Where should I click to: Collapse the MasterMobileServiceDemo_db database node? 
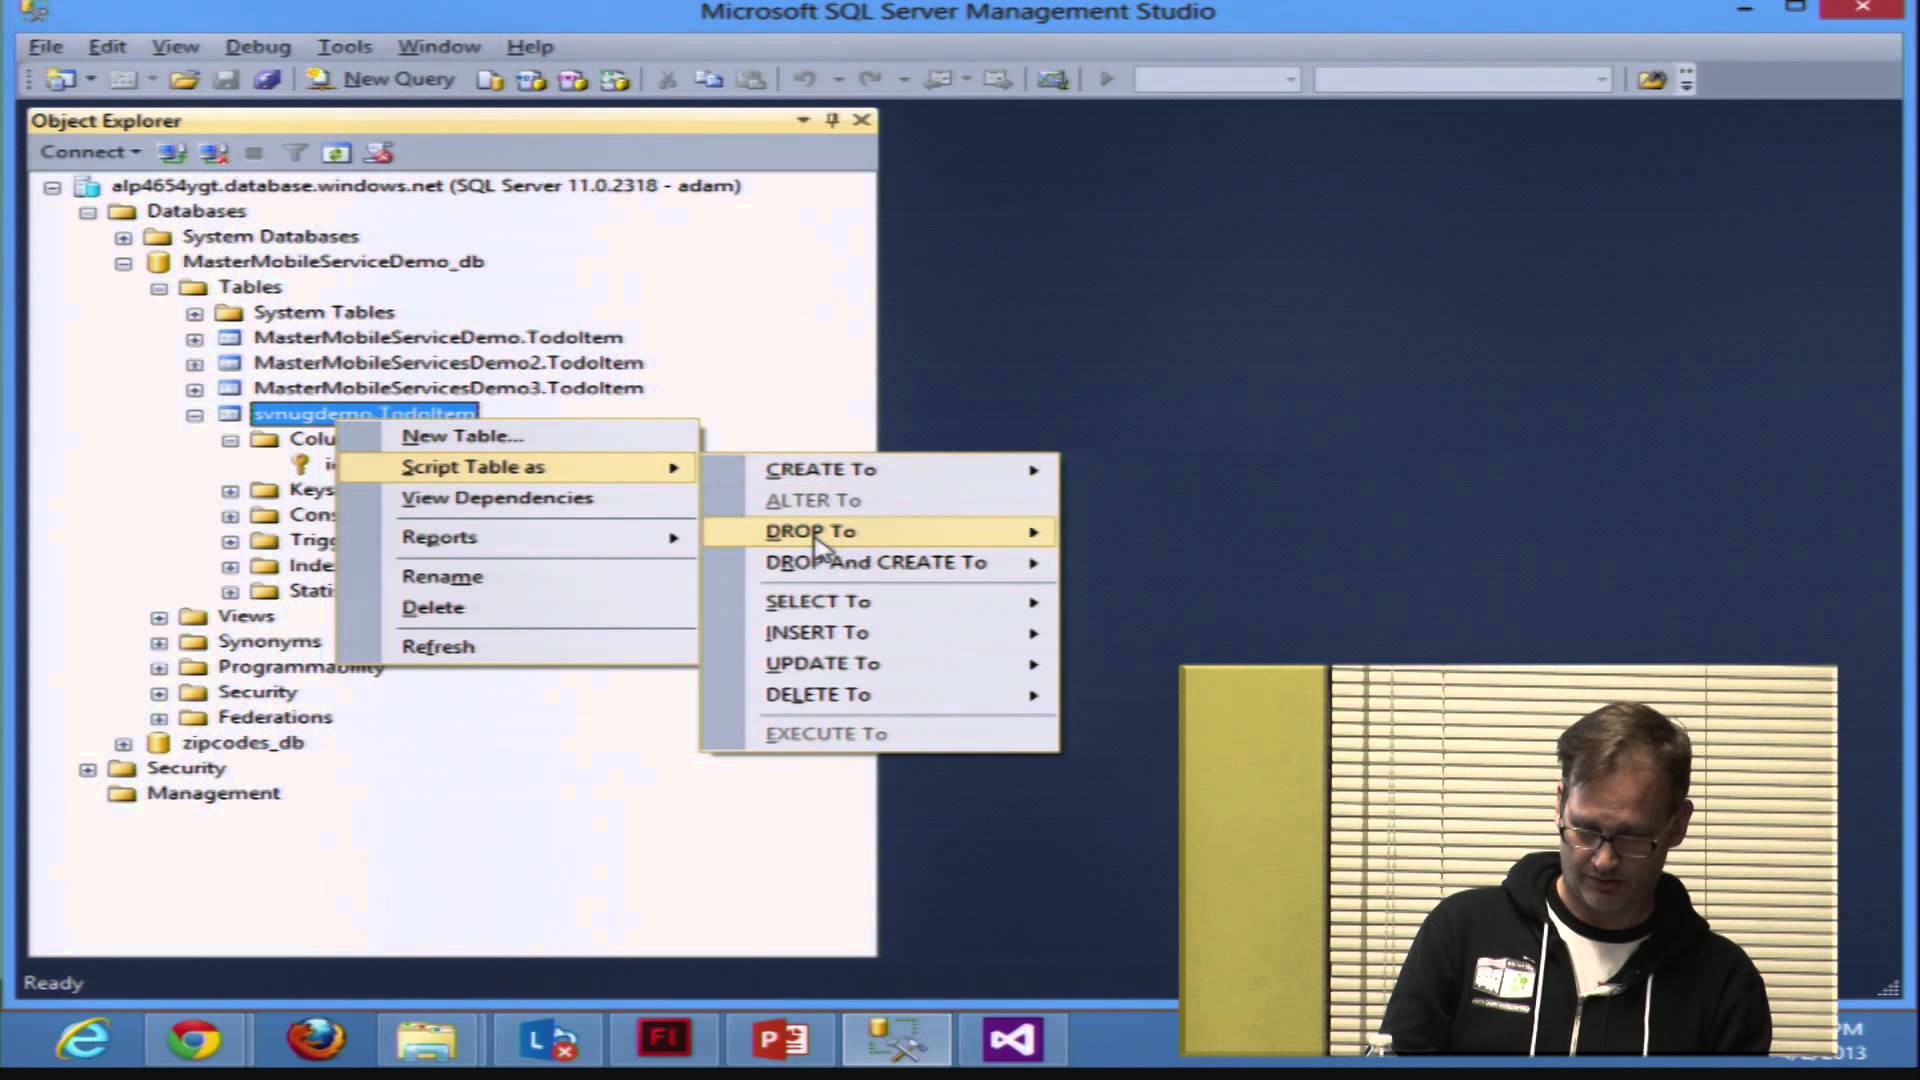(x=123, y=263)
